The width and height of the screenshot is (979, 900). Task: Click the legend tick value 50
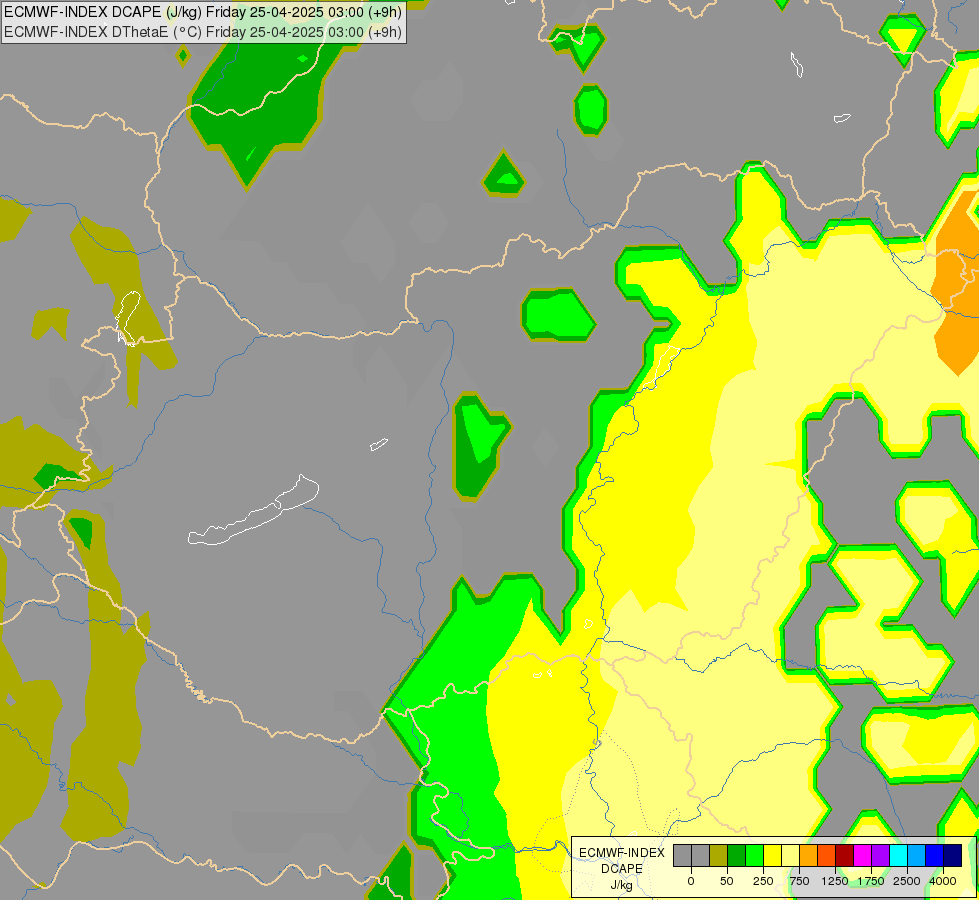point(727,881)
